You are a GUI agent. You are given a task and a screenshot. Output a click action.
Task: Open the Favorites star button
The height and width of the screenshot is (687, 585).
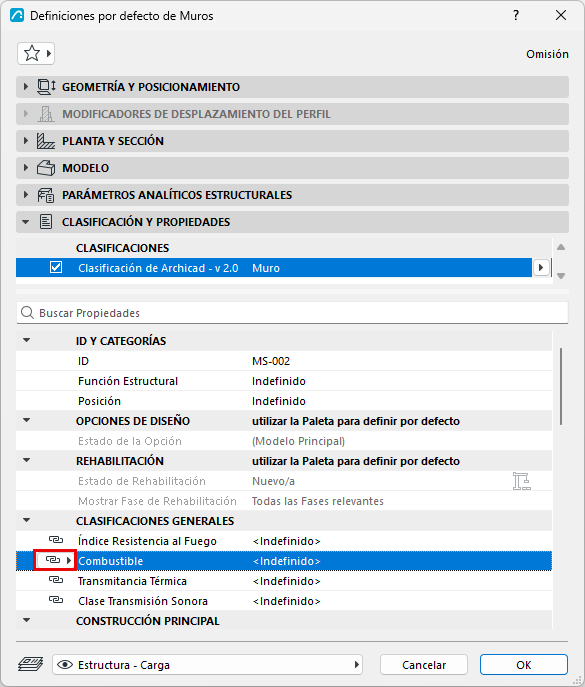(x=36, y=54)
